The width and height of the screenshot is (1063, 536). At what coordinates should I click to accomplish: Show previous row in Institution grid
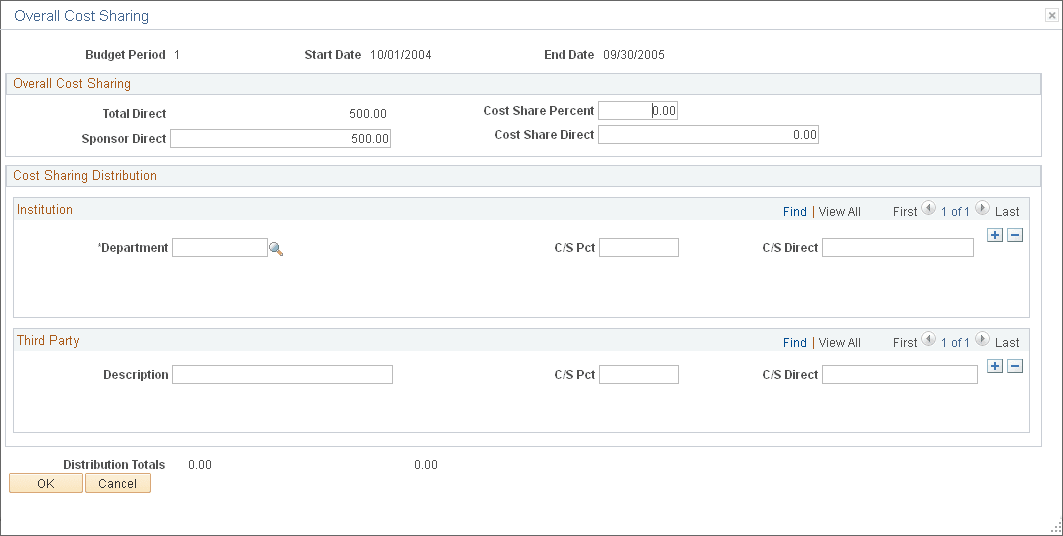(x=929, y=208)
